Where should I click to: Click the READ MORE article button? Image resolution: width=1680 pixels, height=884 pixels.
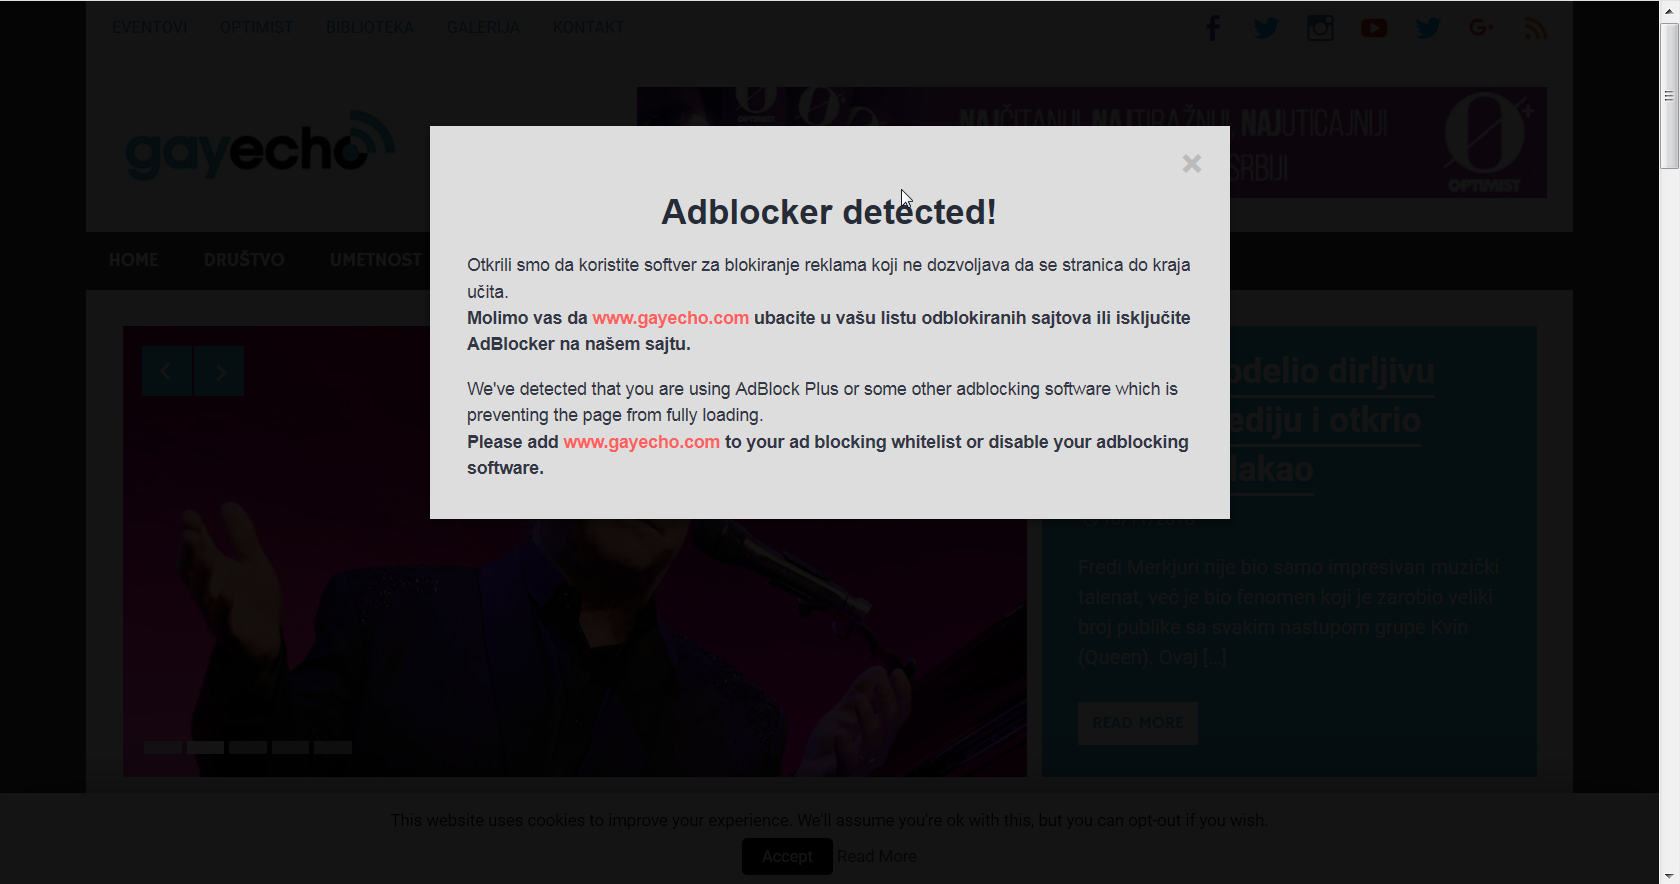(x=1138, y=723)
